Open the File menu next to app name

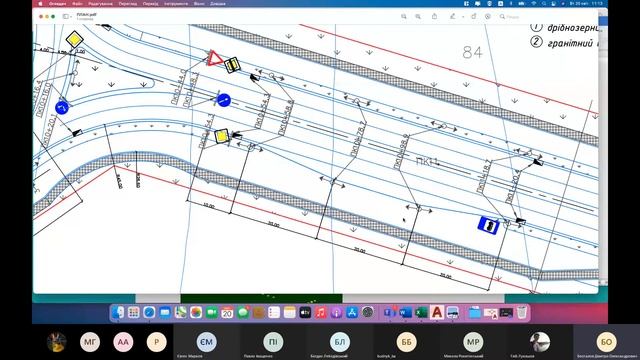[77, 4]
